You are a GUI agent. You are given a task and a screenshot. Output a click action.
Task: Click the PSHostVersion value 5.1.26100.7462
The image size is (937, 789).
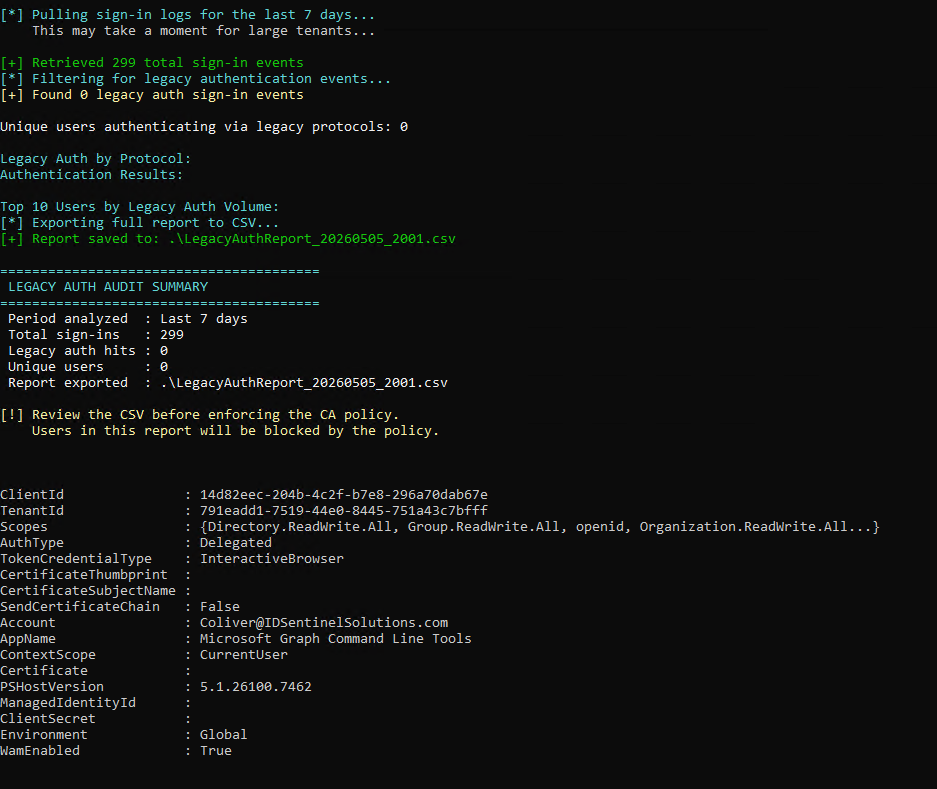coord(256,686)
